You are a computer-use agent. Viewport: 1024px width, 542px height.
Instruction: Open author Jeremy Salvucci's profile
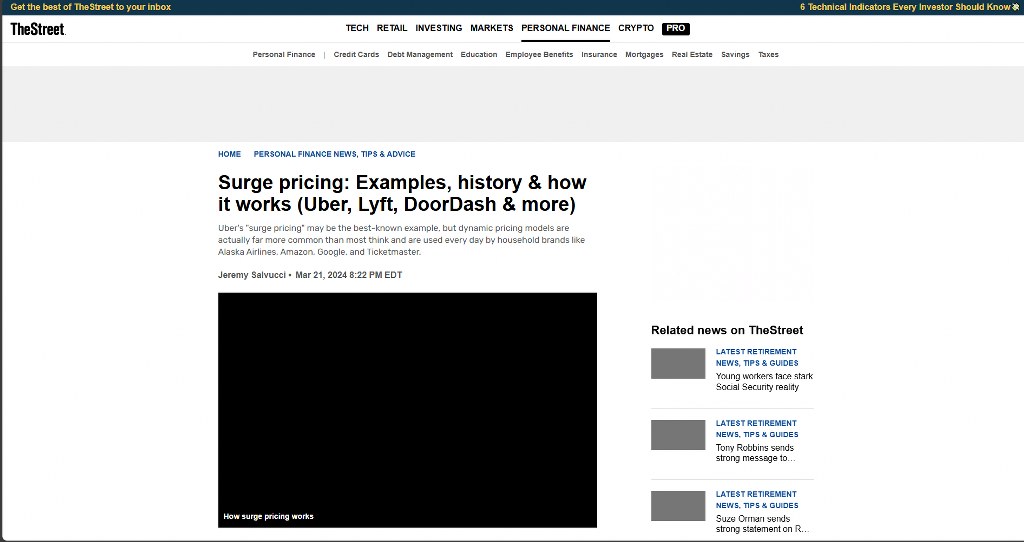point(251,275)
